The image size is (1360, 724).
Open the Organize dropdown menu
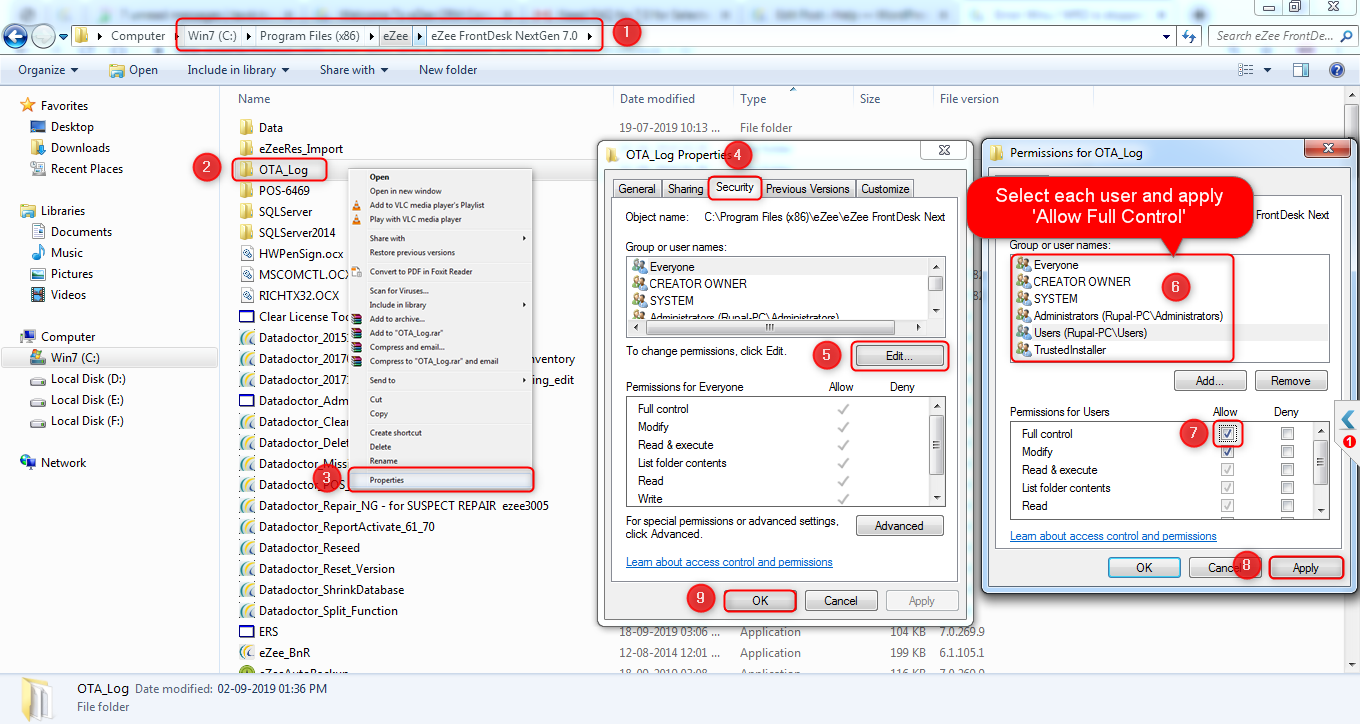pos(48,70)
